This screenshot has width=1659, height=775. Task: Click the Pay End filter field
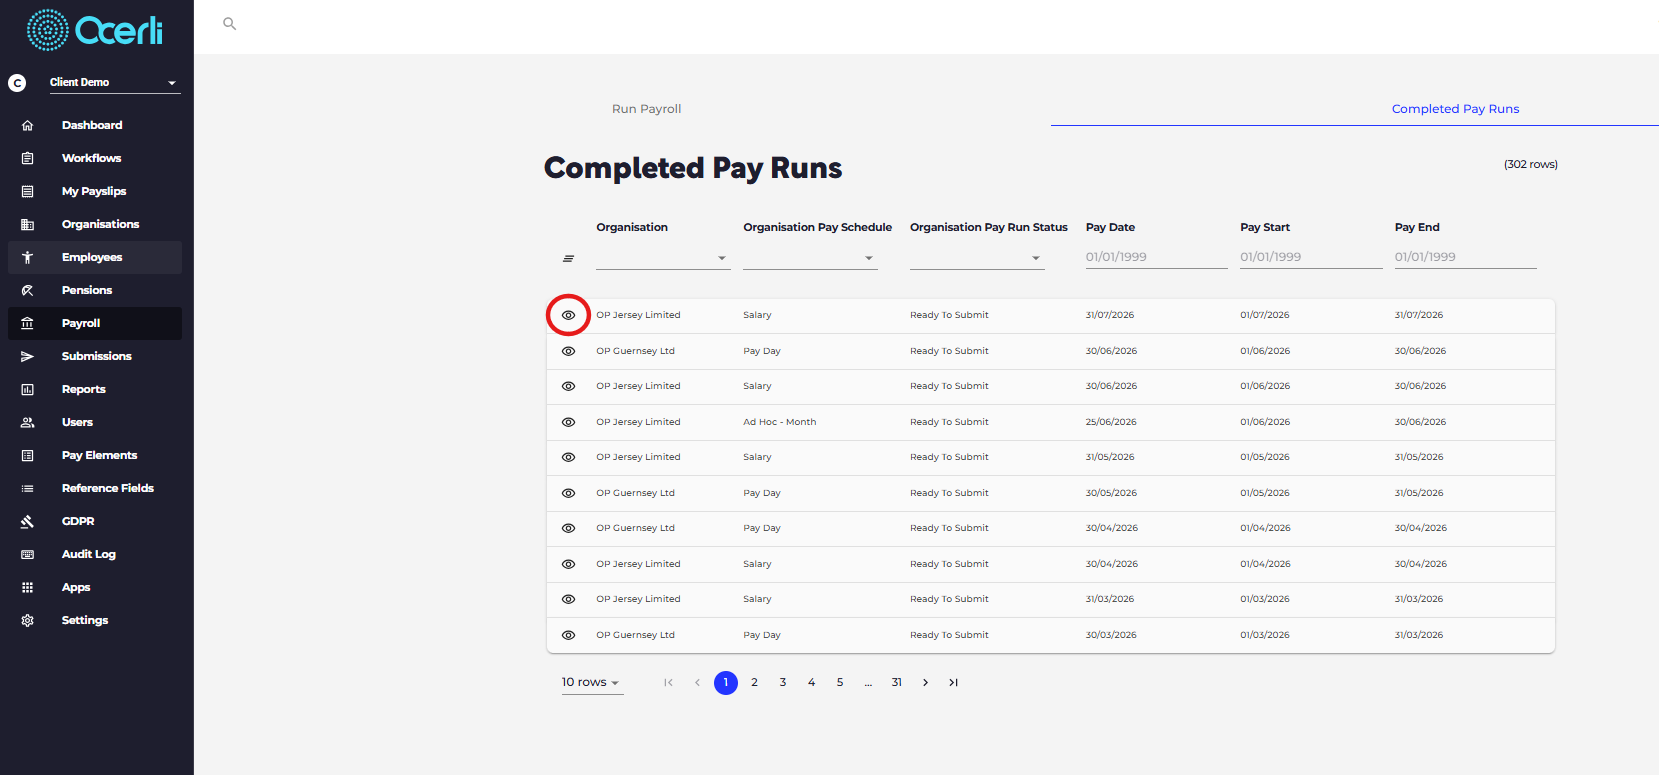tap(1465, 257)
